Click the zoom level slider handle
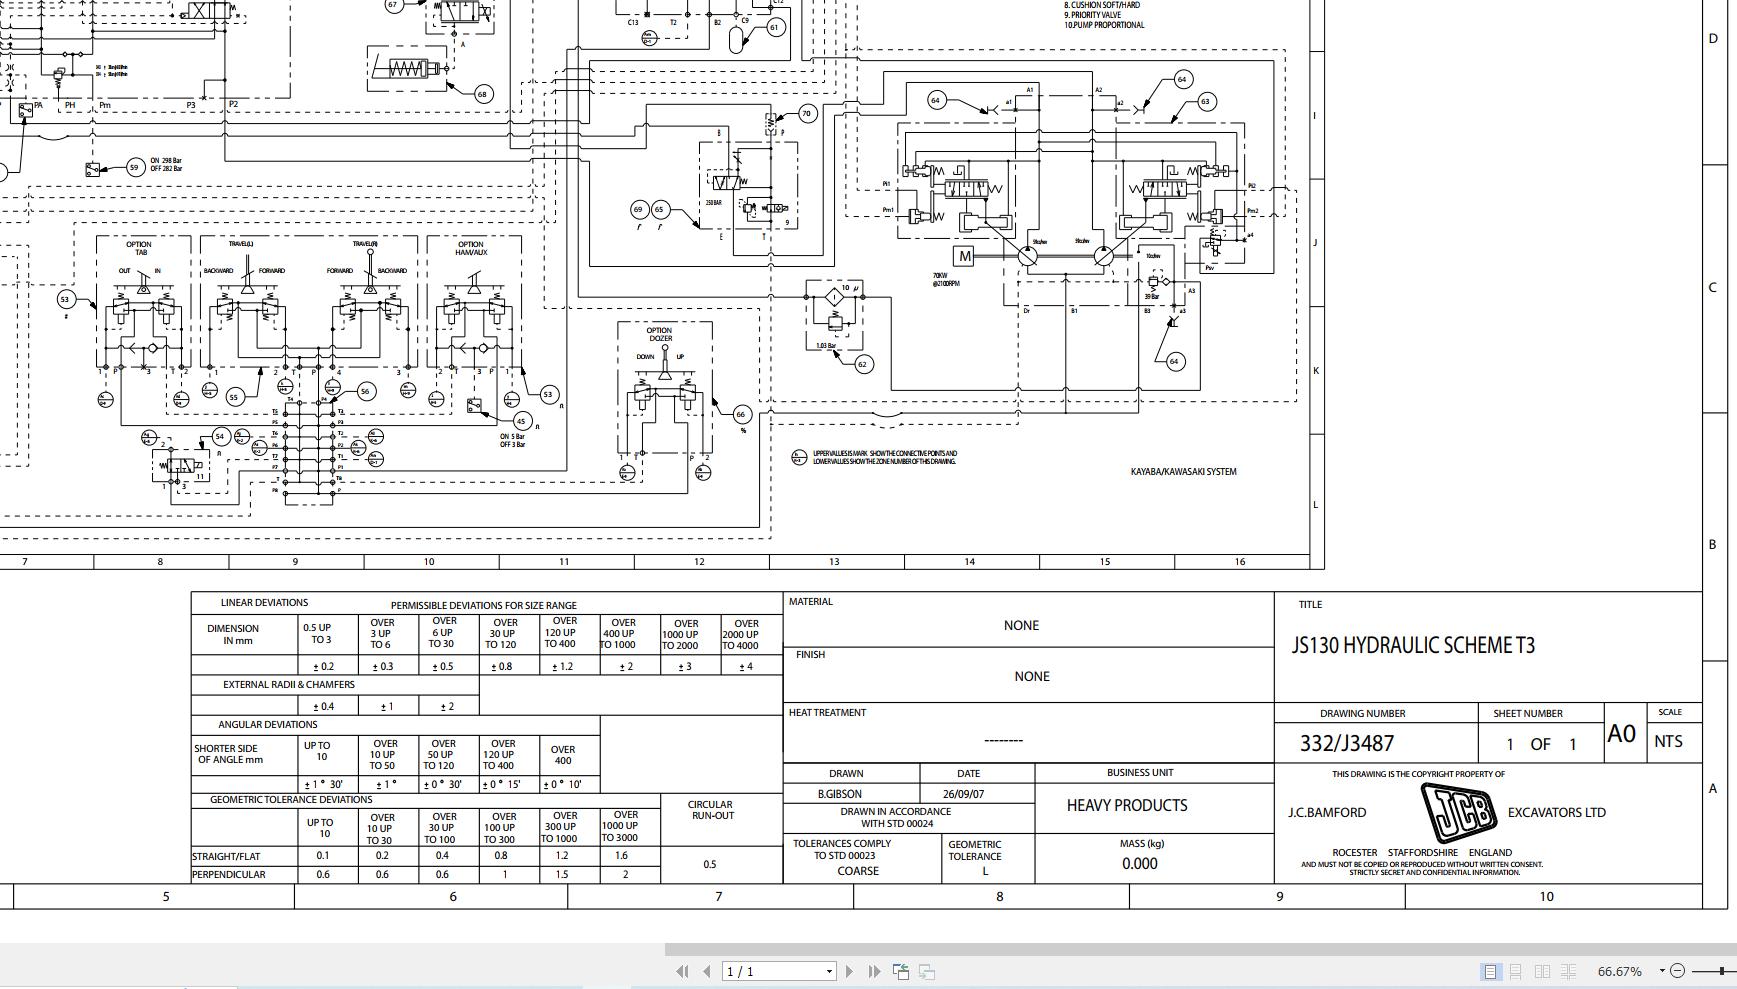 pos(1722,971)
